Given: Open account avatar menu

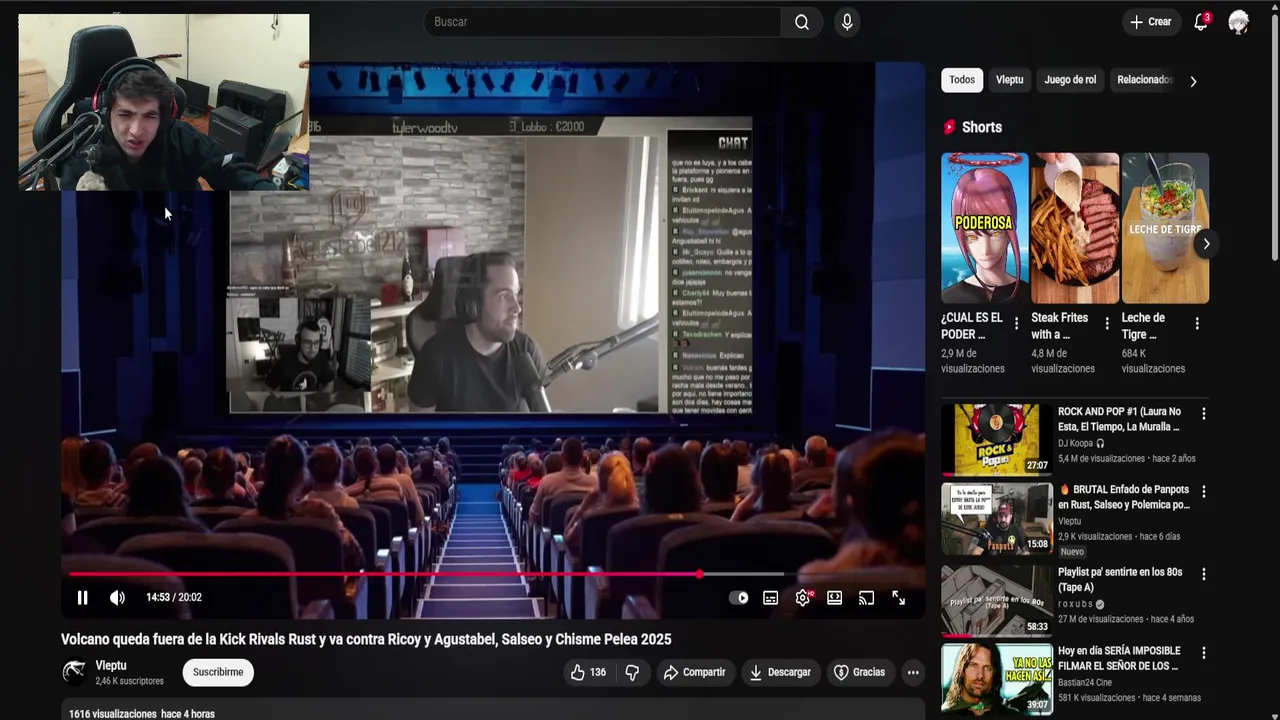Looking at the screenshot, I should 1238,22.
